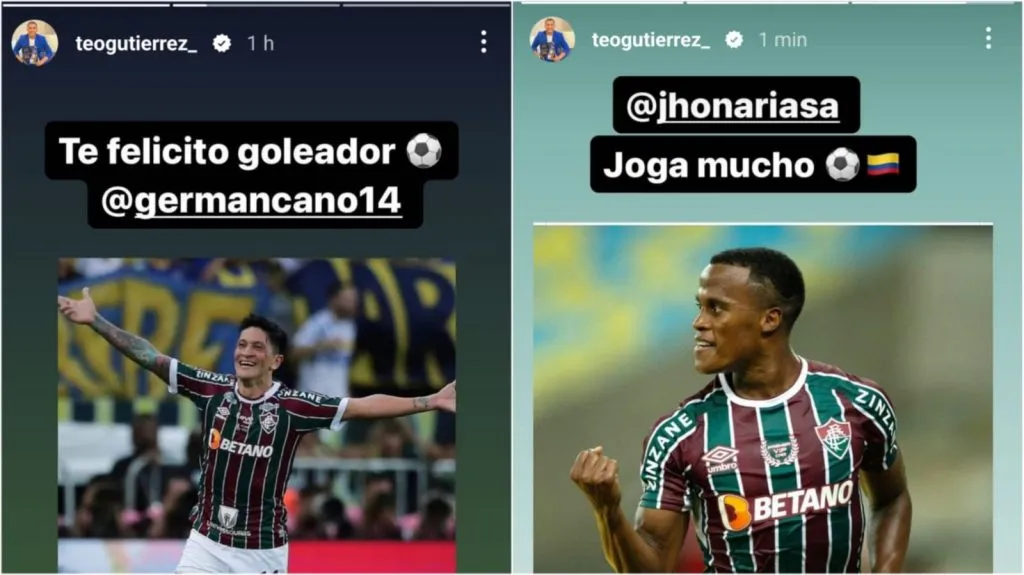This screenshot has height=575, width=1024.
Task: Tap the soccer ball emoji after goleador
Action: [424, 151]
